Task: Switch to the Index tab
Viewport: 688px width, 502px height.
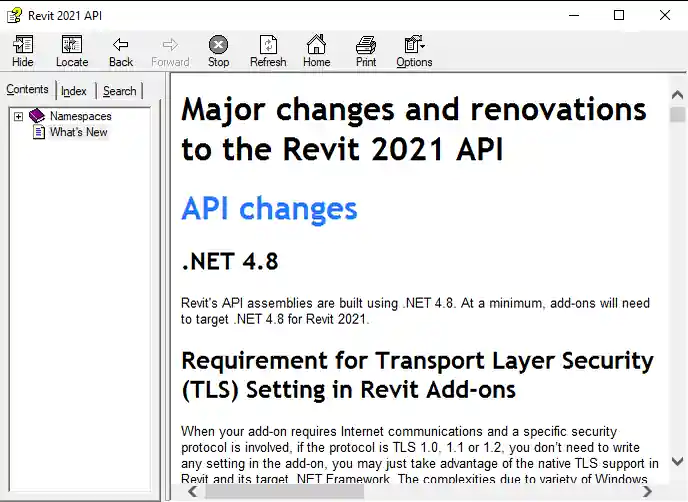Action: (x=74, y=91)
